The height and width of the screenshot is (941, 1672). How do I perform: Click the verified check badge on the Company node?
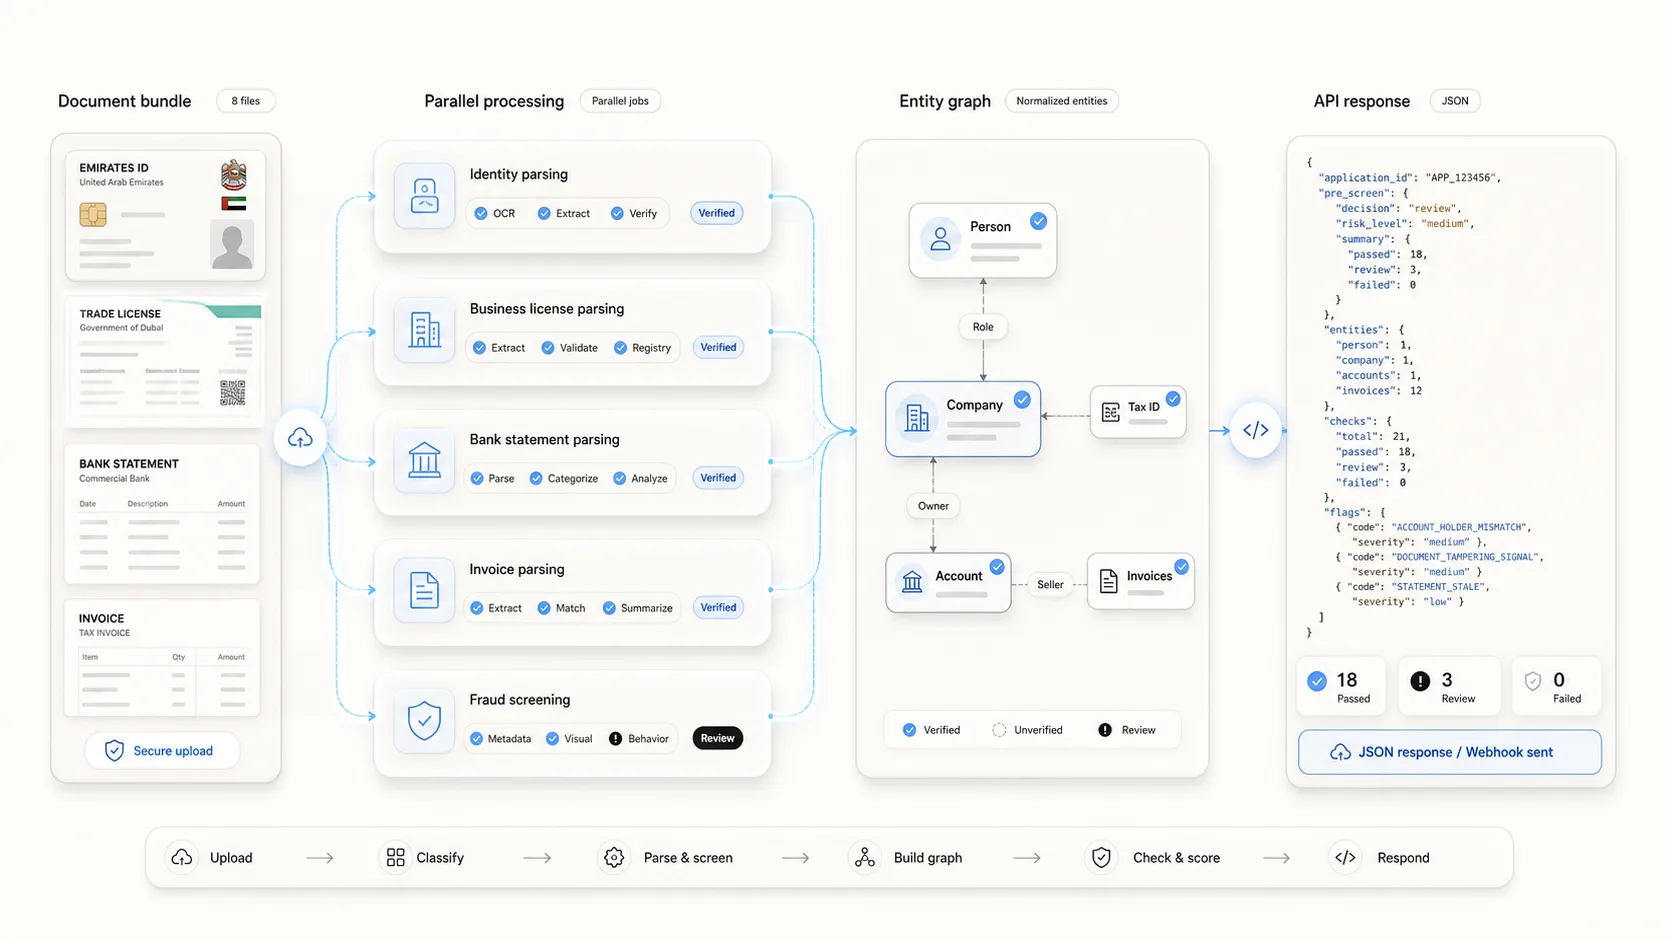1022,400
